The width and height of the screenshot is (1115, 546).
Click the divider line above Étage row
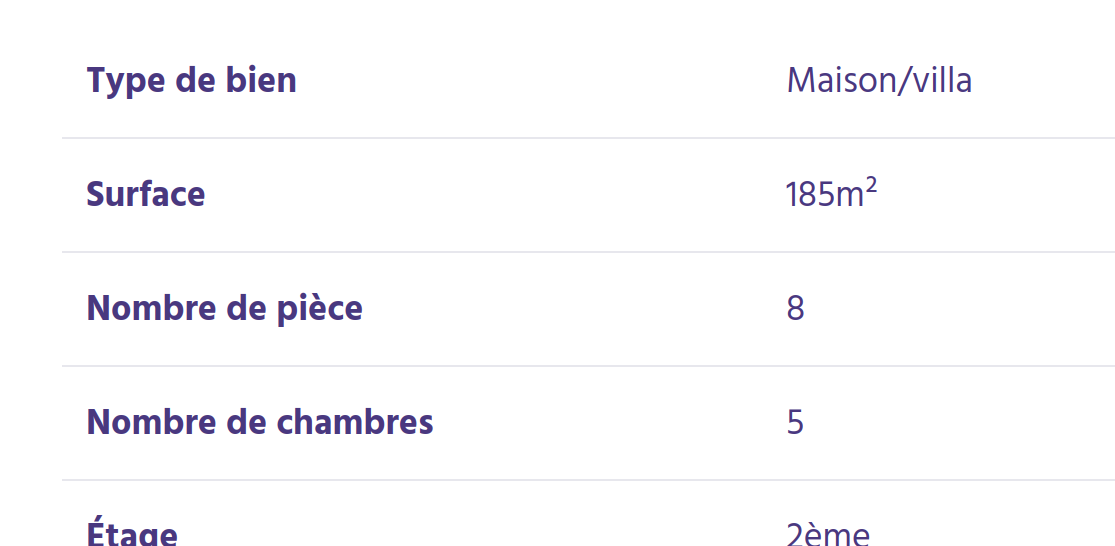(x=588, y=480)
